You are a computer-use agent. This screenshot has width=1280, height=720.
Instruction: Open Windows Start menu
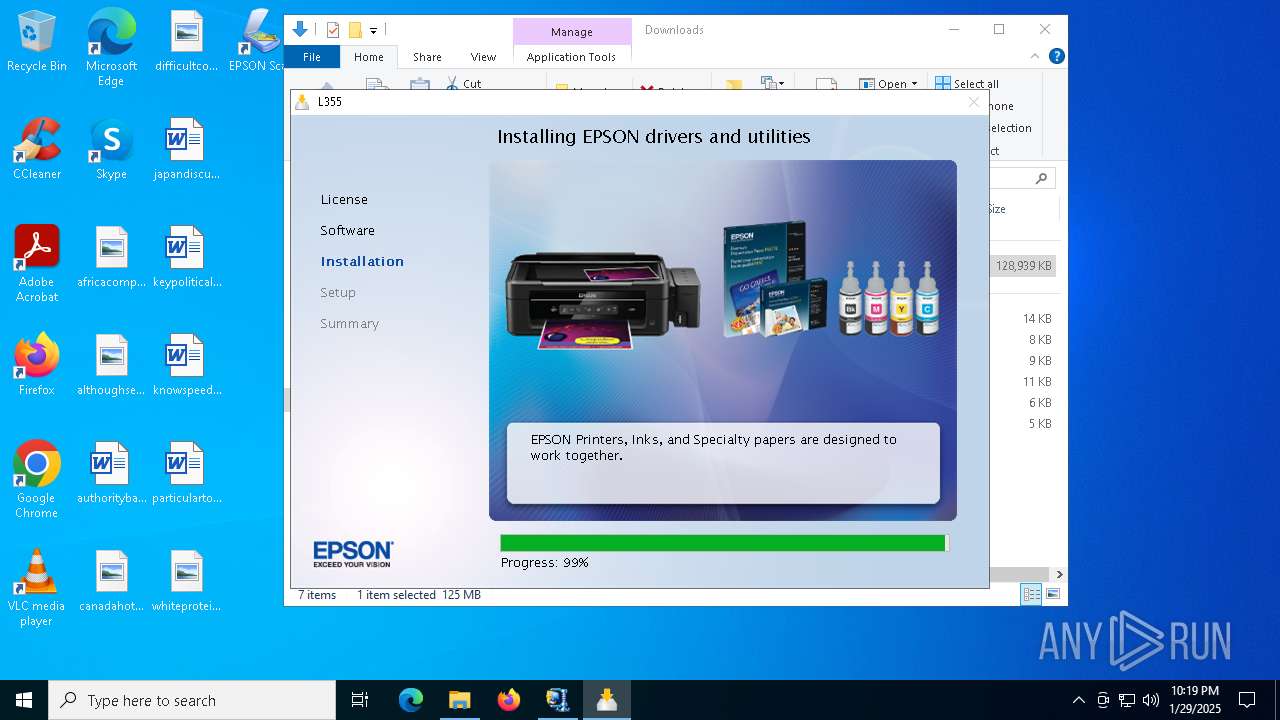point(24,700)
